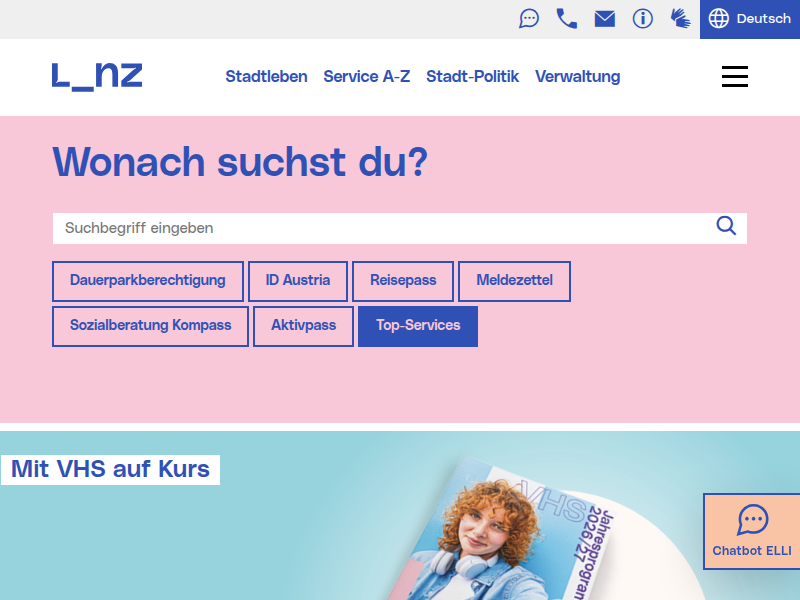Image resolution: width=800 pixels, height=600 pixels.
Task: Click the envelope email icon
Action: [605, 19]
